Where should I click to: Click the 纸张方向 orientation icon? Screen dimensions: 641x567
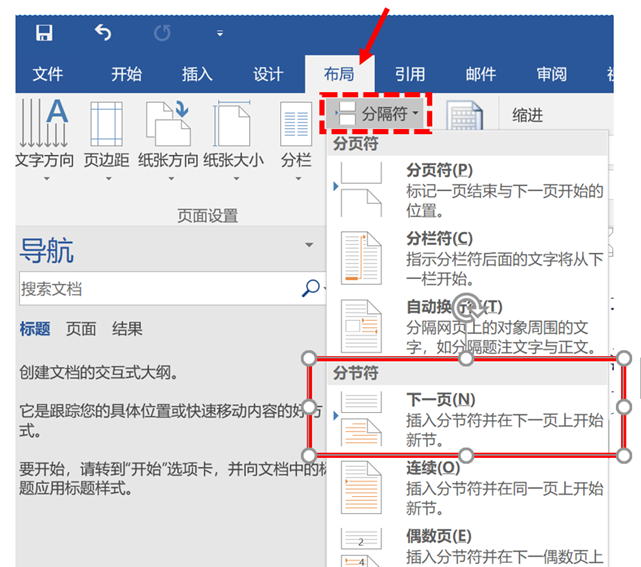coord(168,124)
